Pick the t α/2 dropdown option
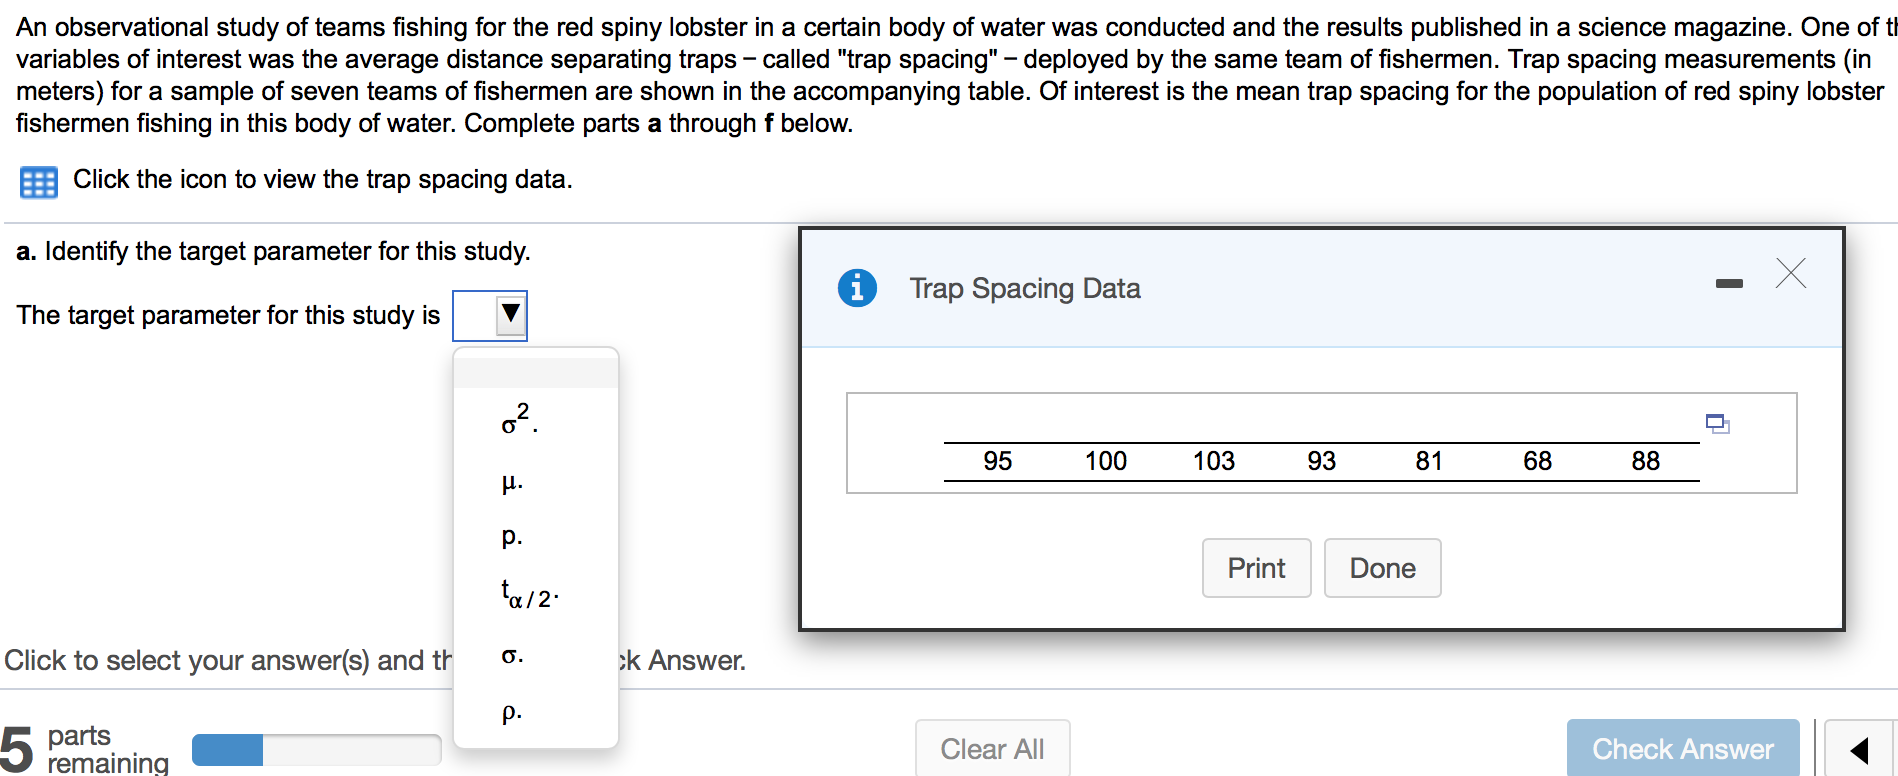 tap(530, 595)
